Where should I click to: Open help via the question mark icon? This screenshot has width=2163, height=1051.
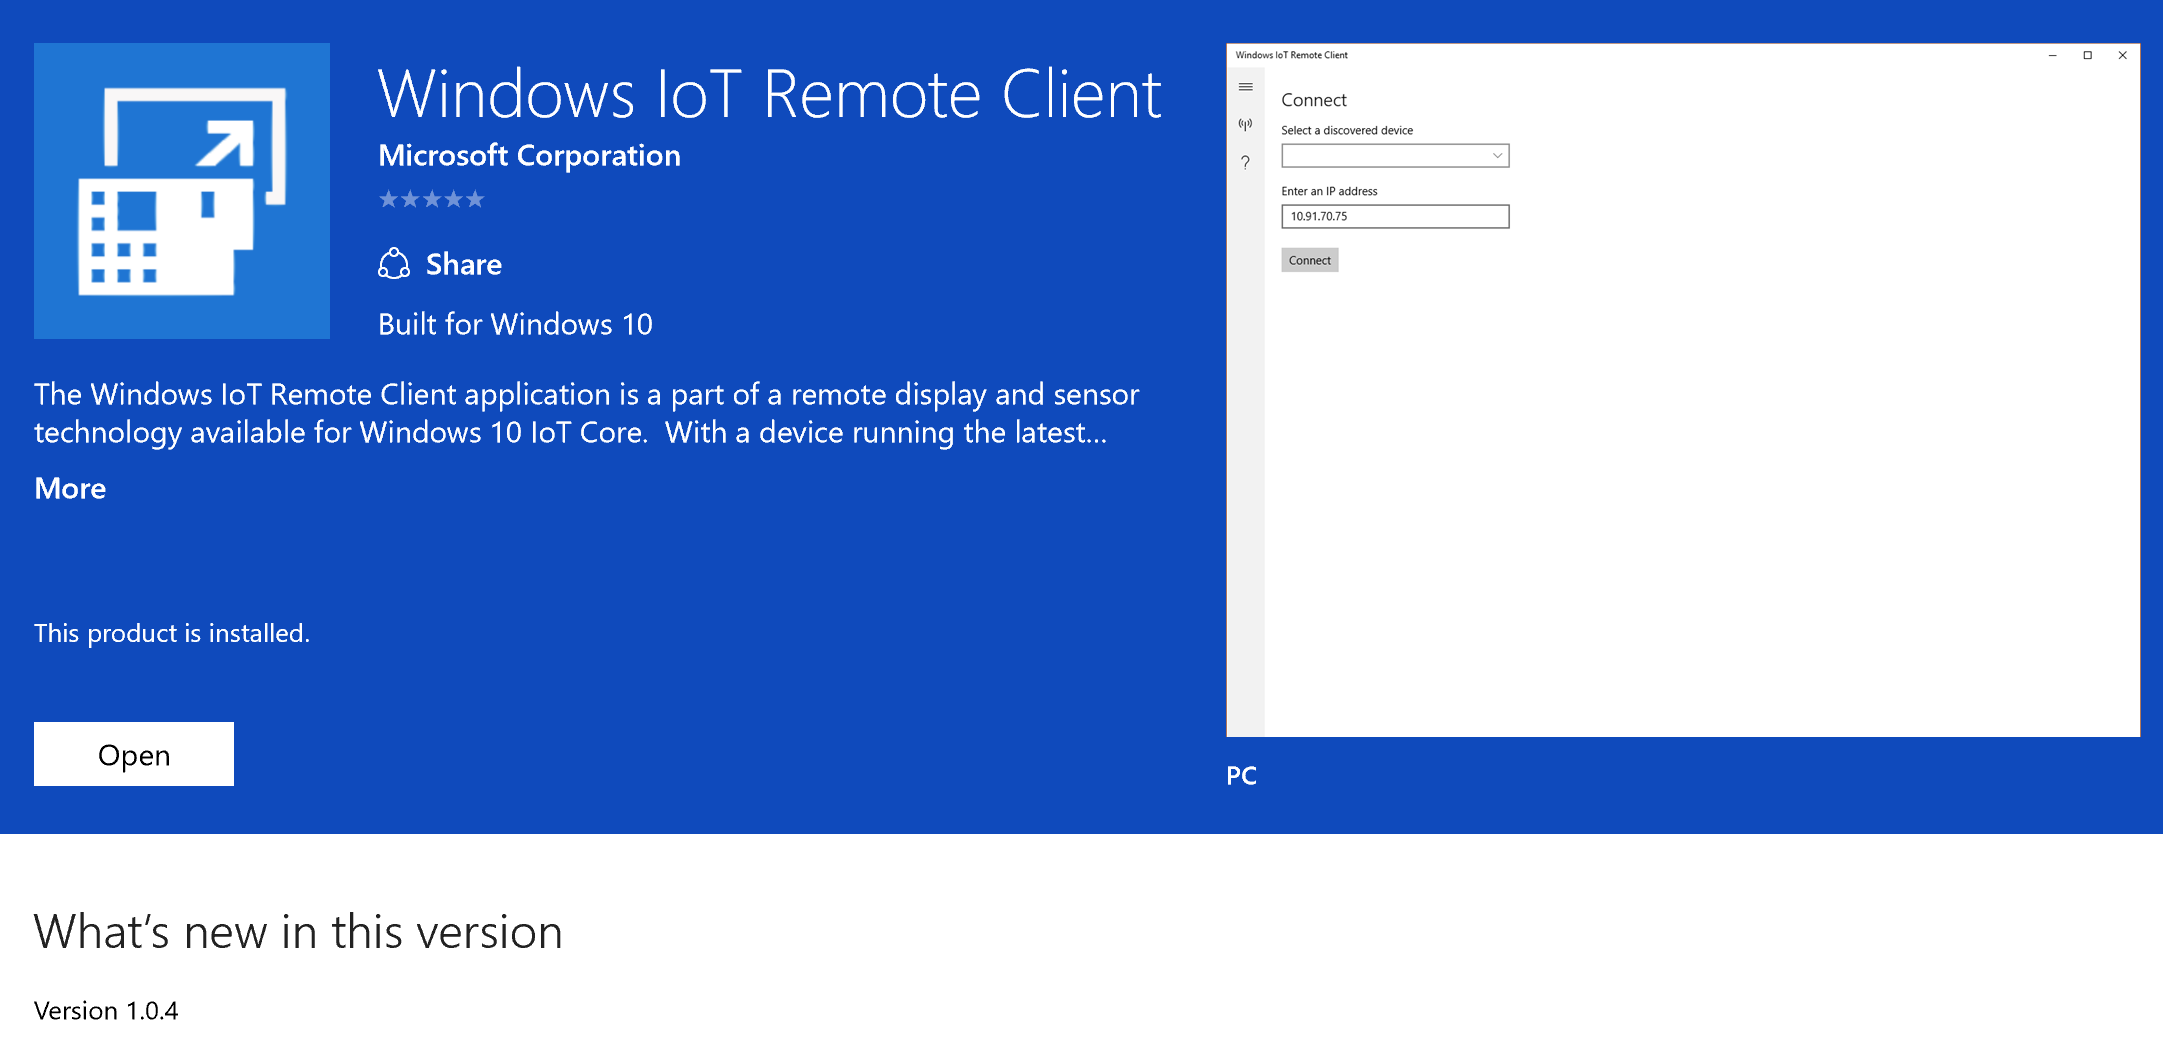point(1245,162)
